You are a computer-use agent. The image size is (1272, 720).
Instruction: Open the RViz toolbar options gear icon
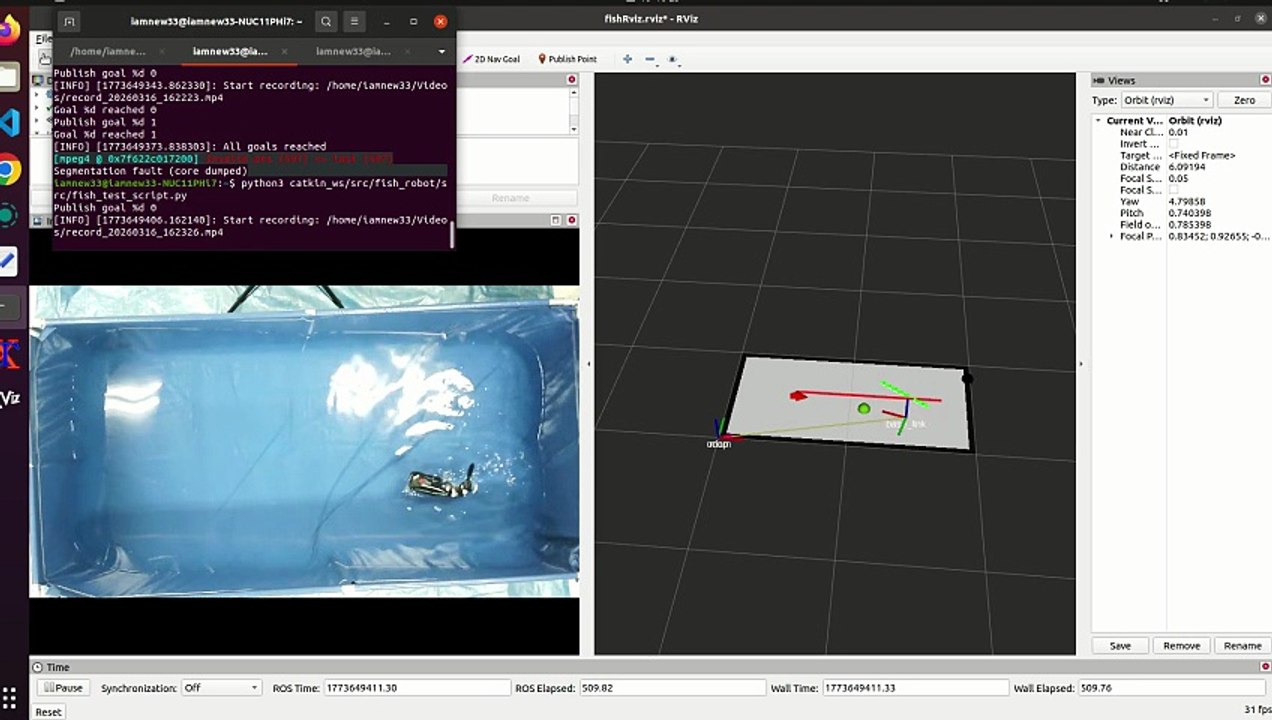(673, 60)
